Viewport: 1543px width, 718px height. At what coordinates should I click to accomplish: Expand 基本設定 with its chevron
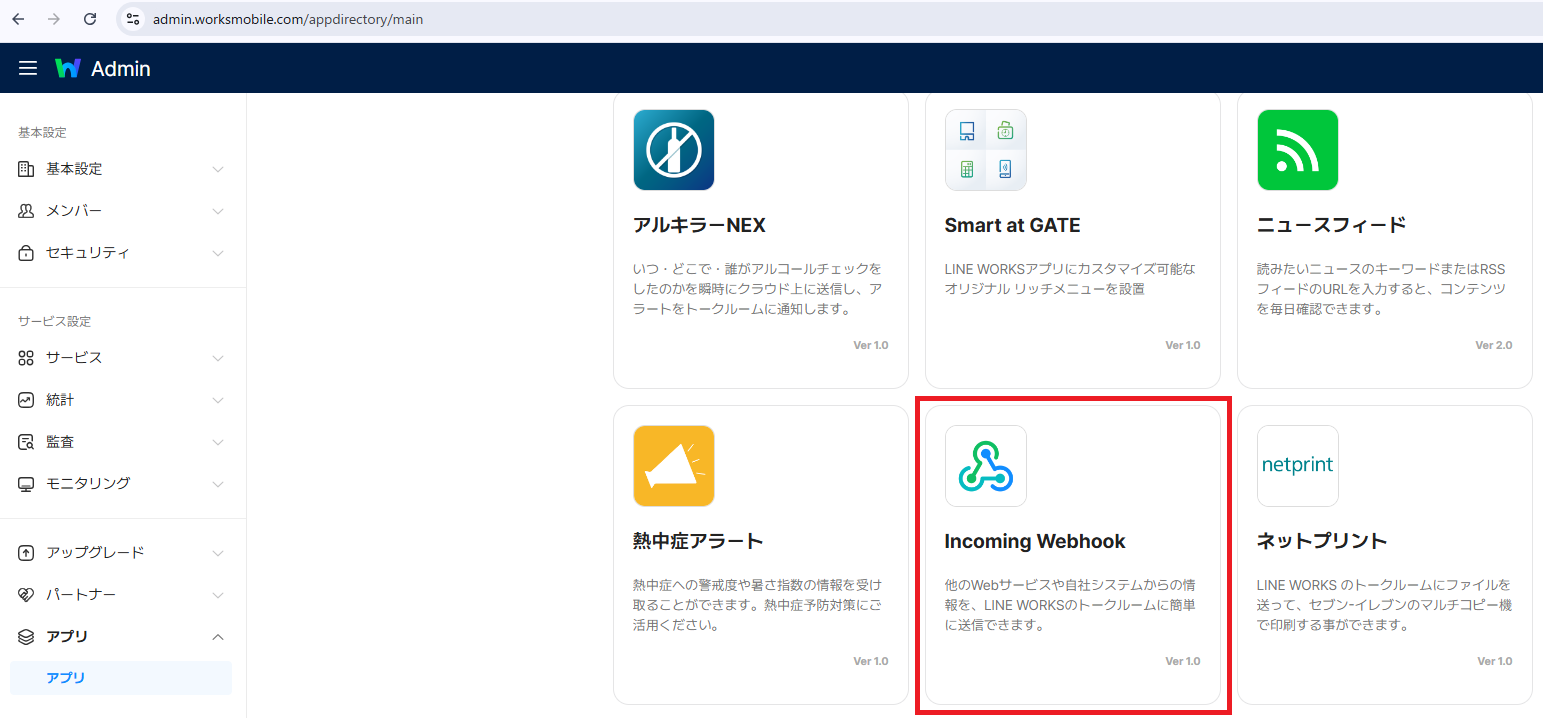point(218,169)
